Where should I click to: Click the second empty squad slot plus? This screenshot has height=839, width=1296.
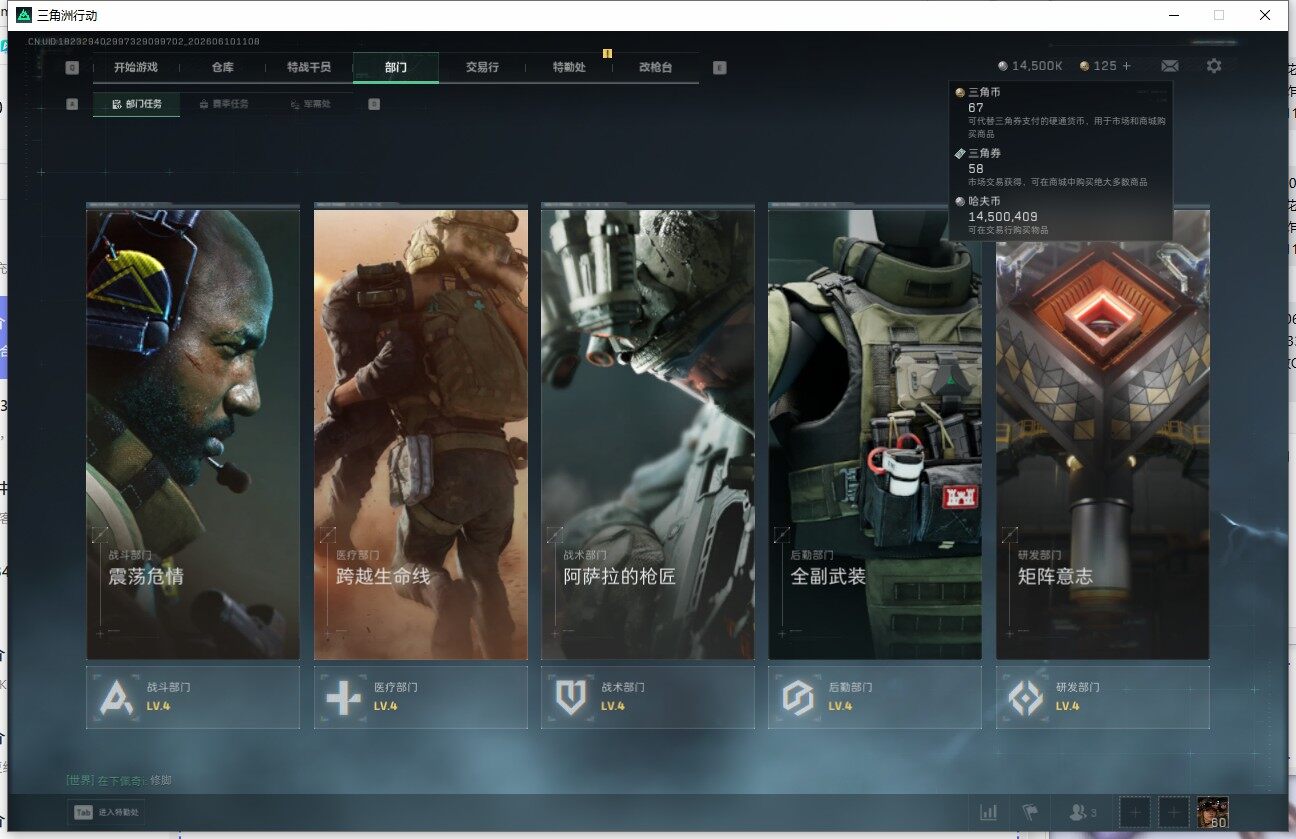coord(1173,812)
